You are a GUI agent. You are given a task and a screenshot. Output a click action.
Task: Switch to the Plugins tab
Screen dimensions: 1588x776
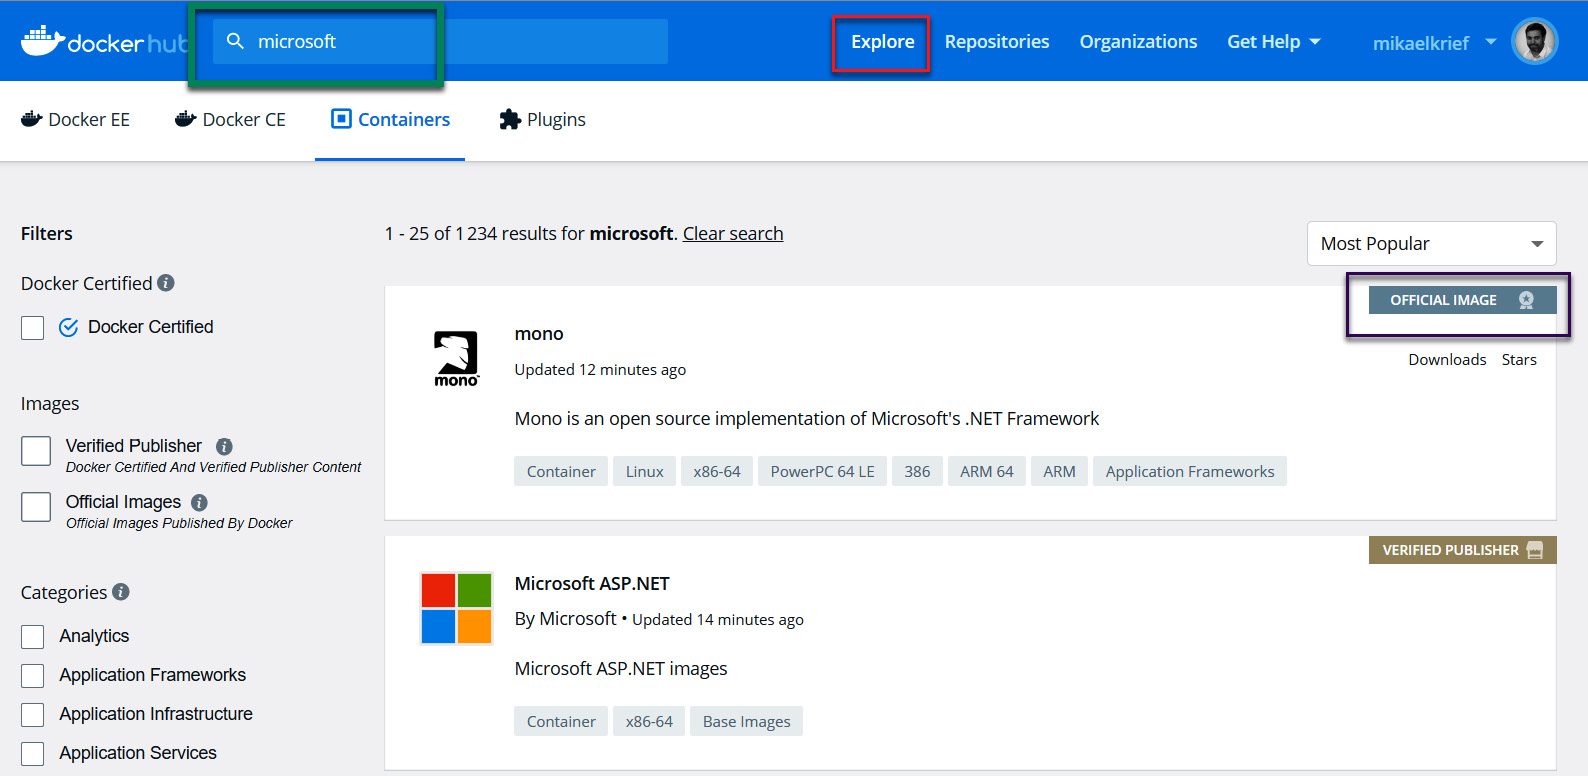coord(542,120)
